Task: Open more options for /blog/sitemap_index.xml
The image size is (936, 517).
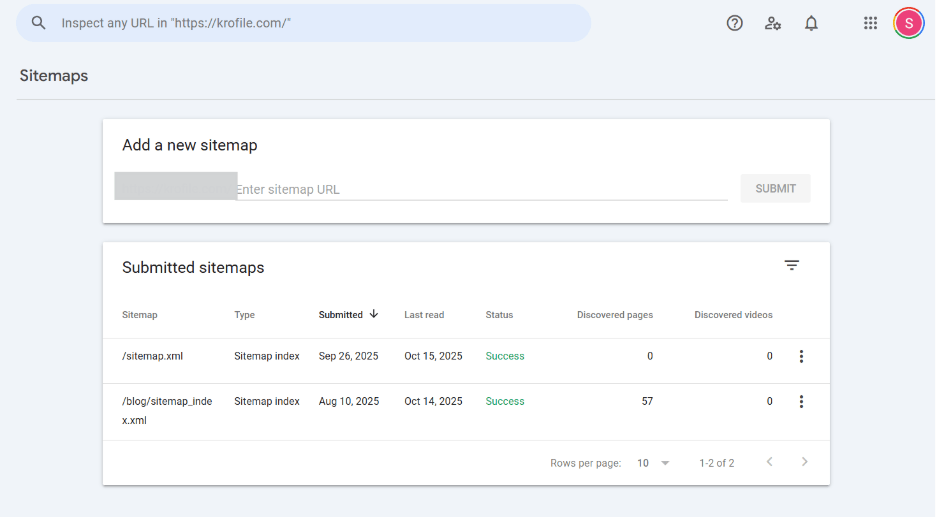Action: pyautogui.click(x=801, y=402)
